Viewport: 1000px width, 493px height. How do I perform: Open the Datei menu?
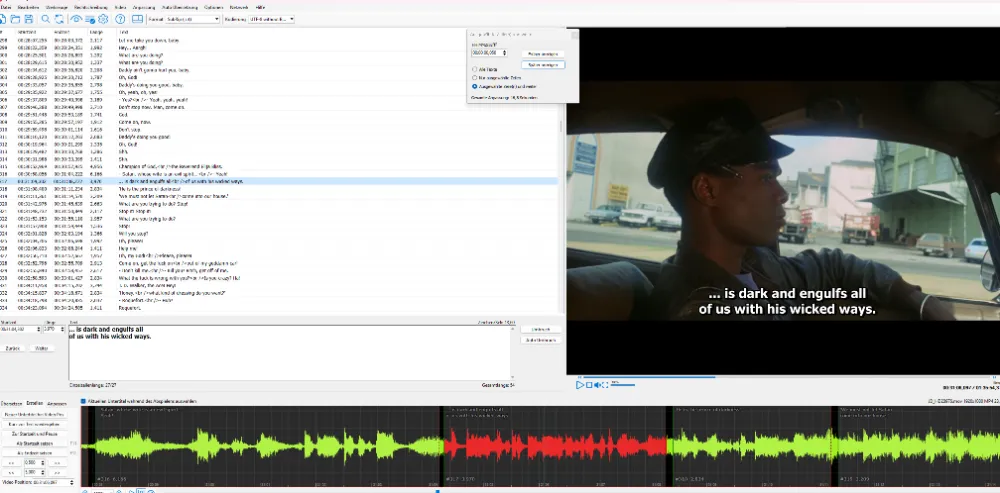click(6, 6)
